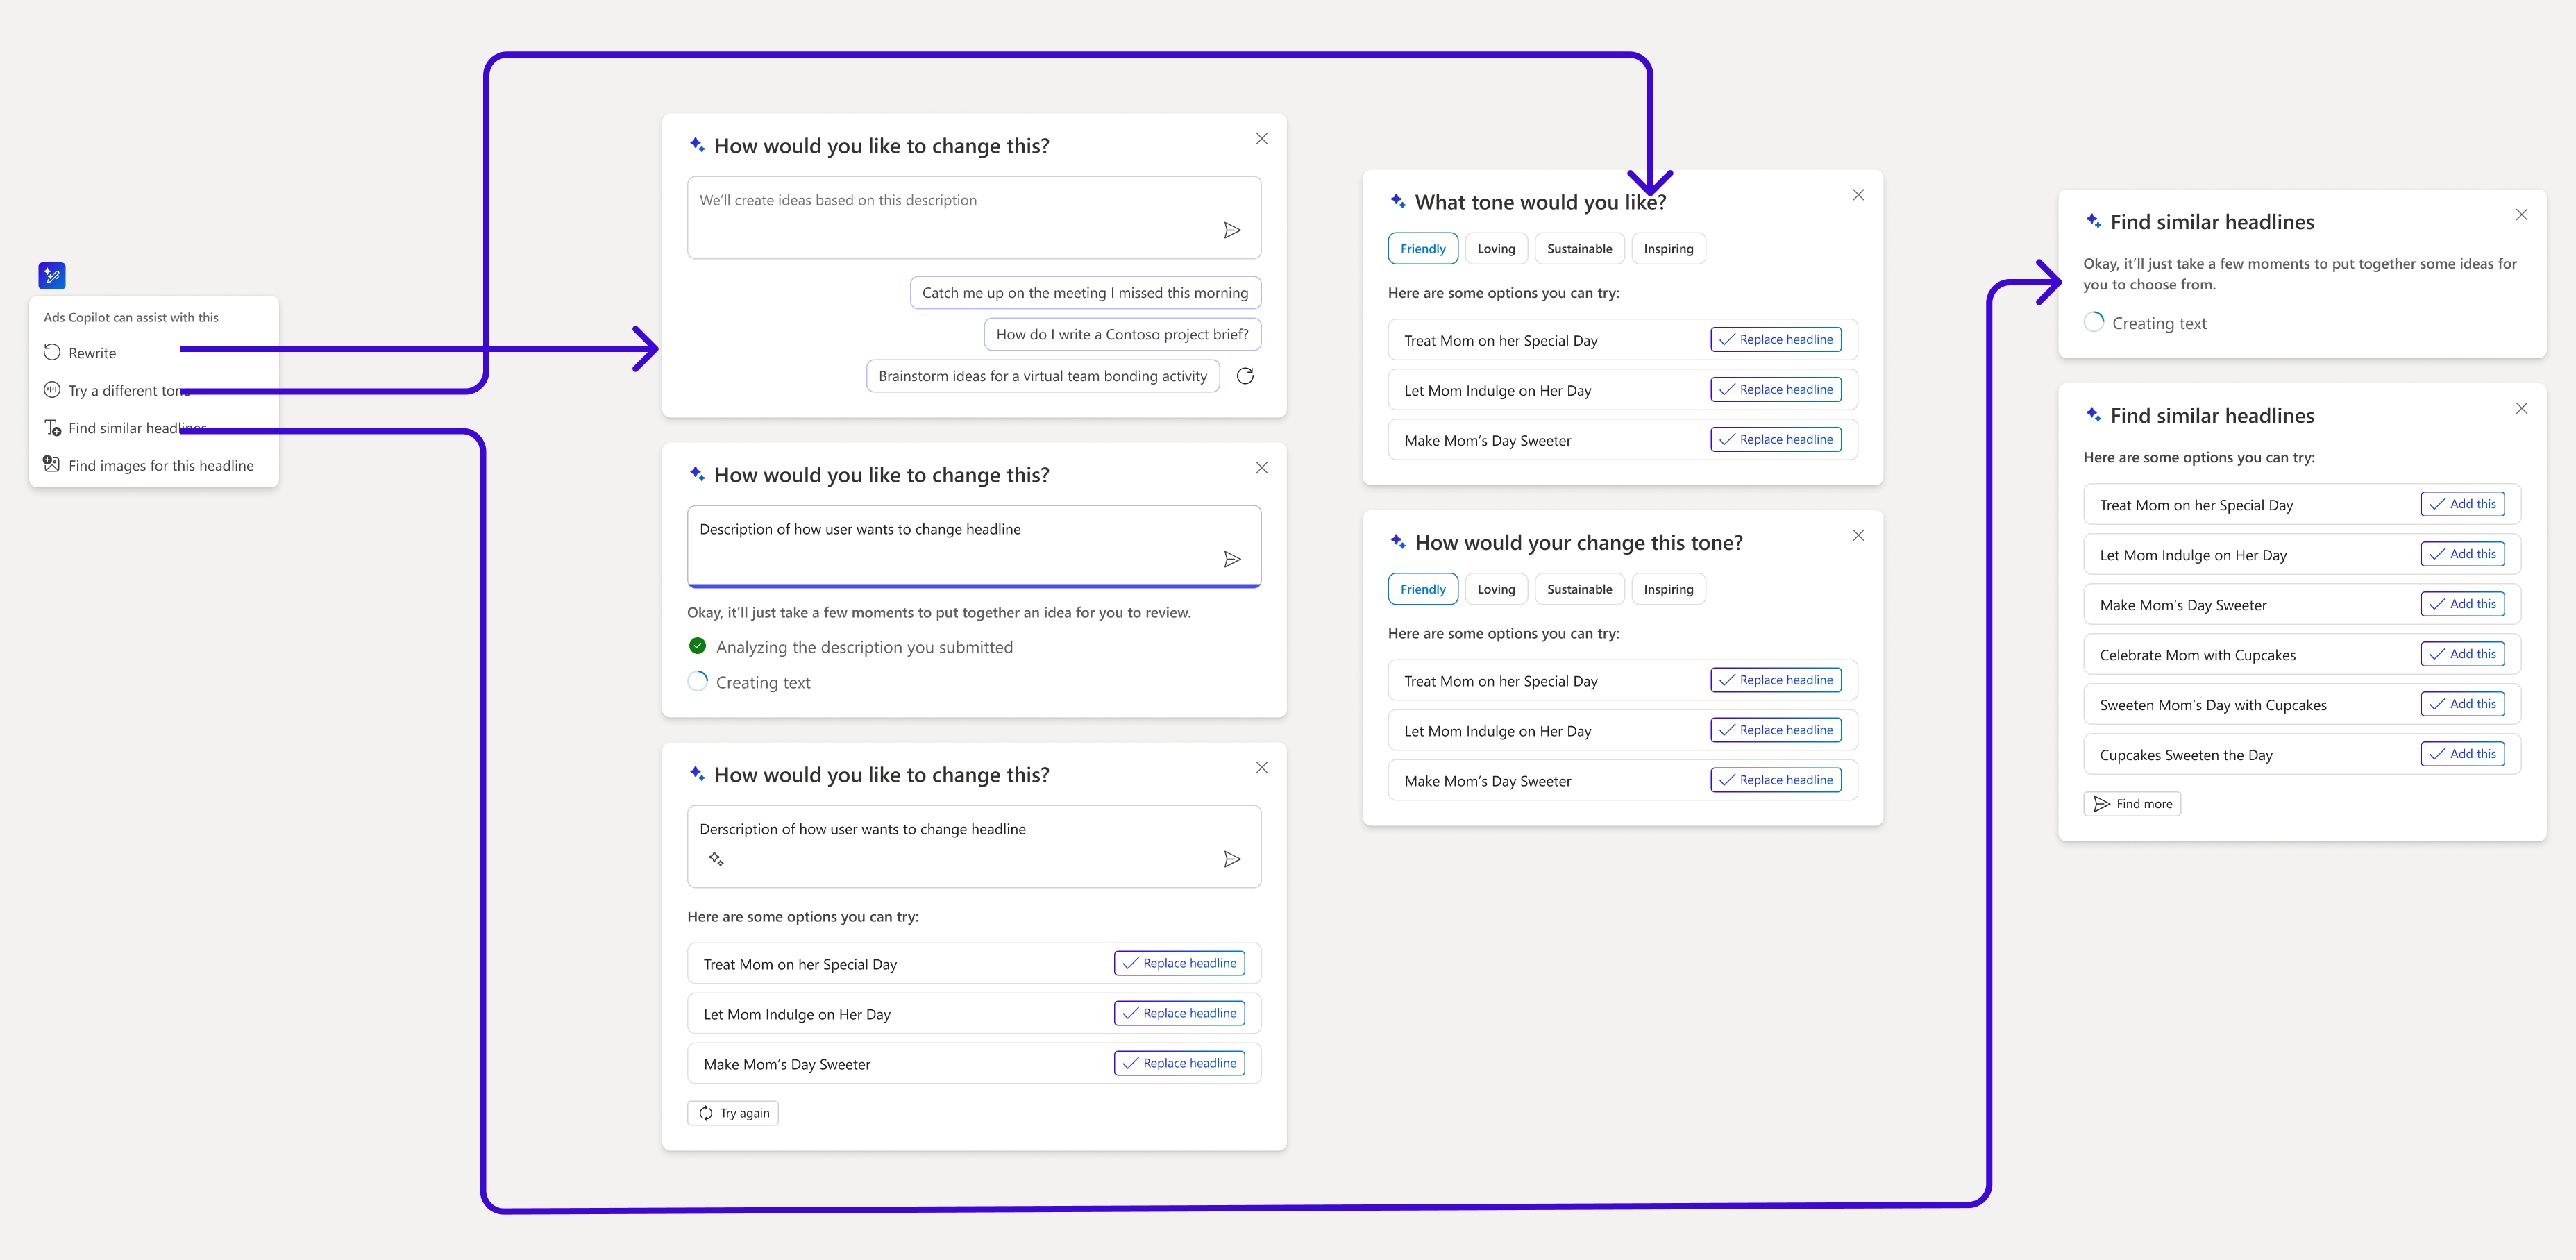Add this for 'Make Mom's Day Sweeter' in similar headlines

(x=2462, y=604)
